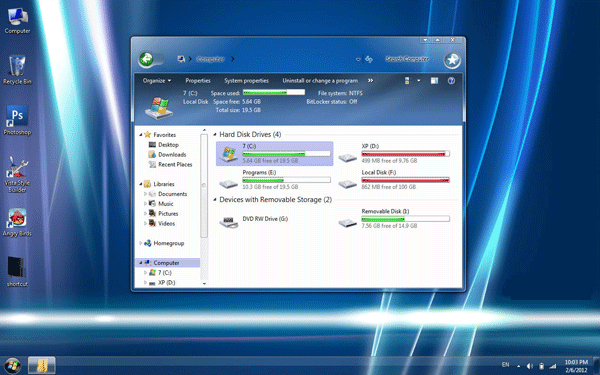
Task: Click the volume speaker tray icon
Action: click(x=530, y=366)
